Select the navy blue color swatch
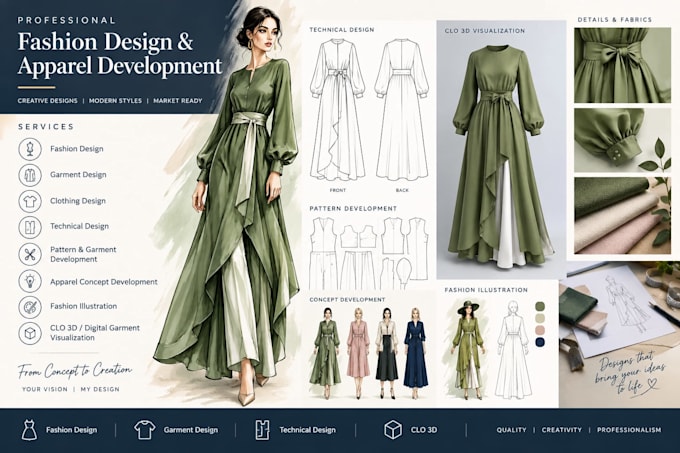Screen dimensions: 680x453 [540, 342]
